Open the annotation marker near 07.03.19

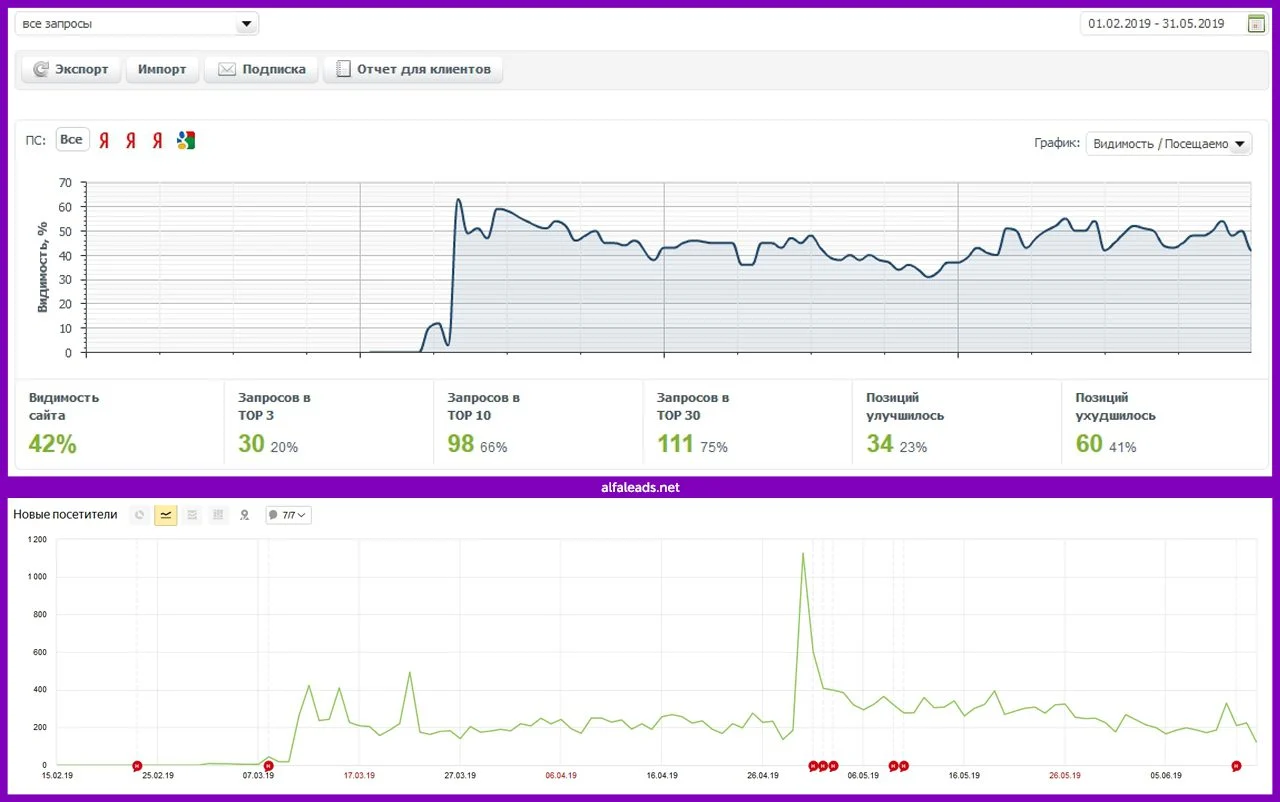[268, 766]
